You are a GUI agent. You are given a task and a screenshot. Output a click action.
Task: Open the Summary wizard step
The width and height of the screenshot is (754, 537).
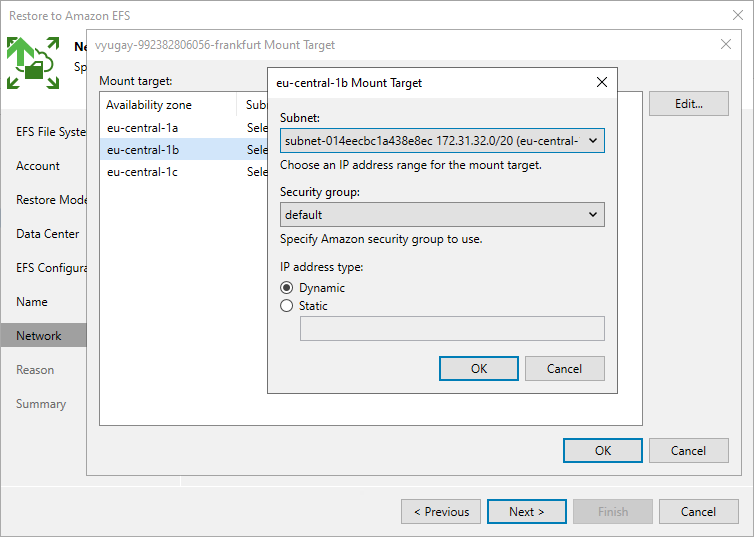click(x=41, y=404)
